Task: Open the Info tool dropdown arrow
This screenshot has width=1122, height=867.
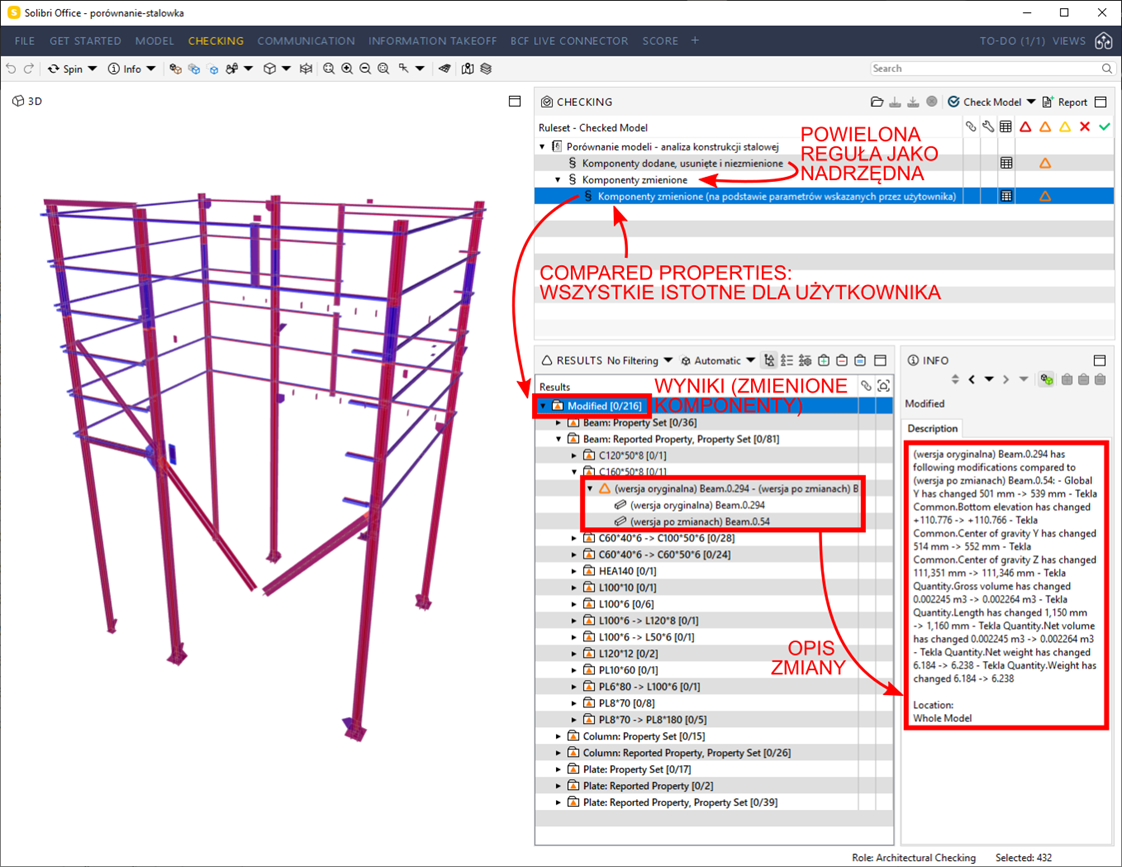Action: (x=151, y=69)
